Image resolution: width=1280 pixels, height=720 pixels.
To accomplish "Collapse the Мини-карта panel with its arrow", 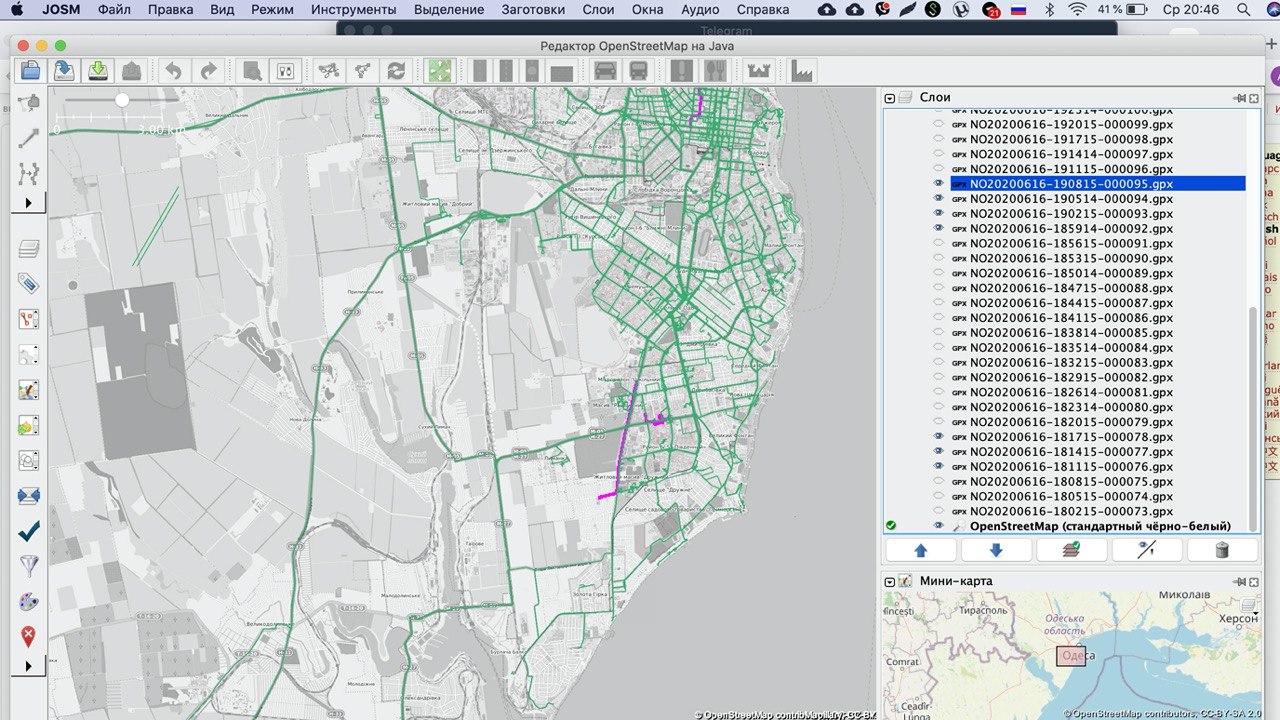I will [890, 581].
